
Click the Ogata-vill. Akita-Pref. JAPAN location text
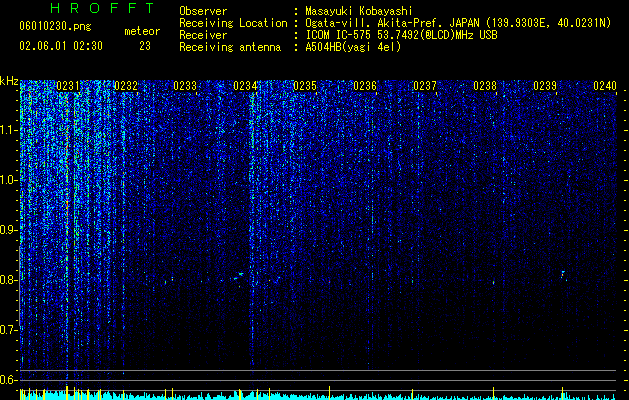(x=458, y=23)
